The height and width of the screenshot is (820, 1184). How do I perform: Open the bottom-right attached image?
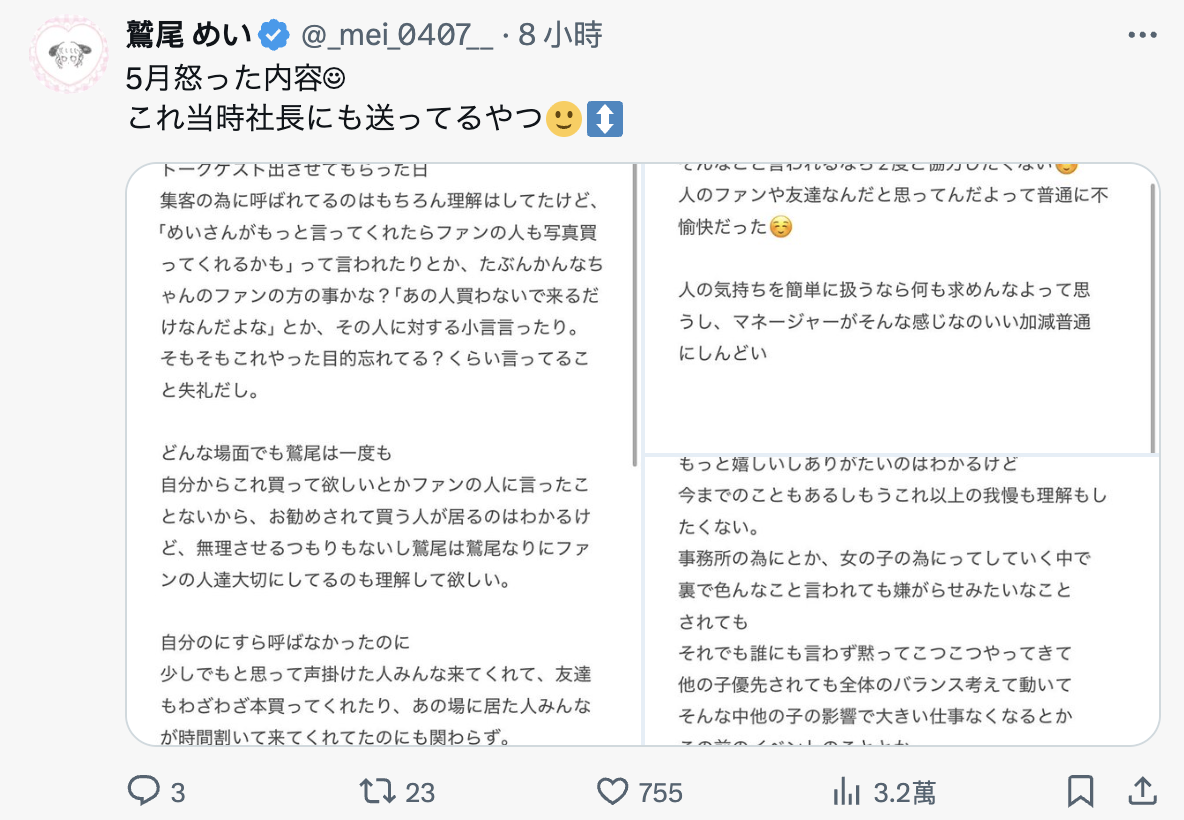pyautogui.click(x=901, y=600)
